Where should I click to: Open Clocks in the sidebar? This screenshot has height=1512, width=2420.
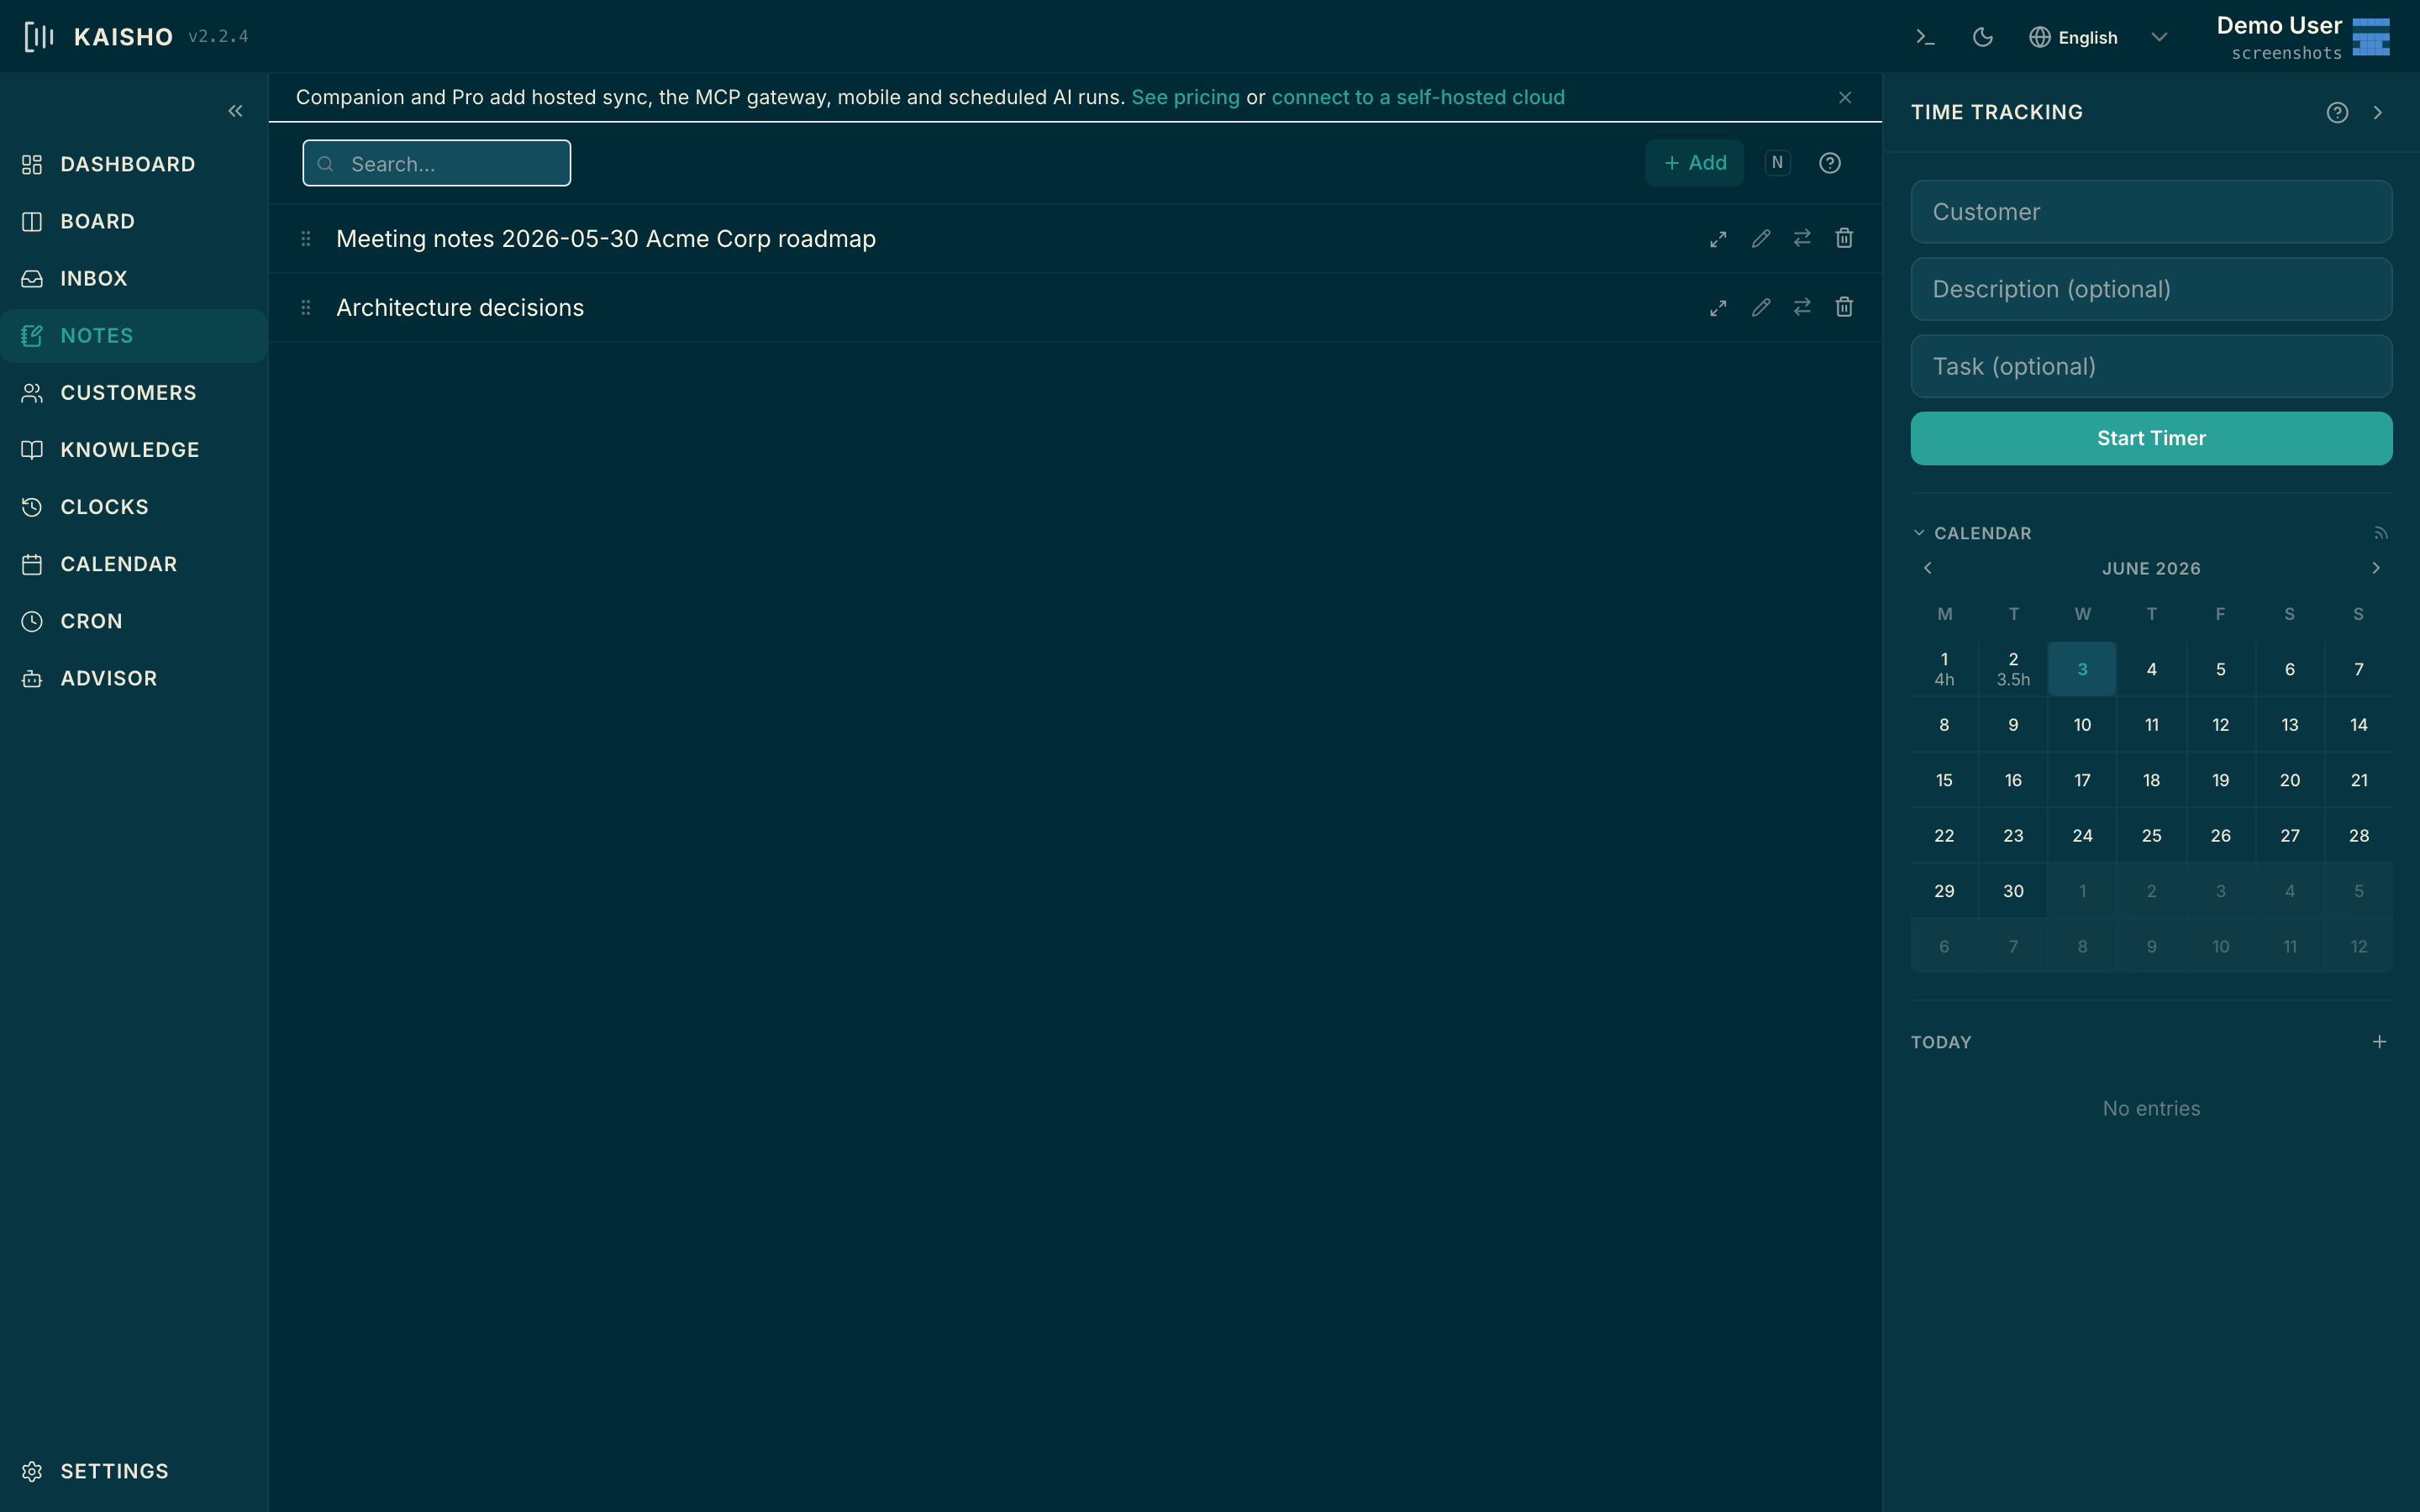[x=134, y=507]
